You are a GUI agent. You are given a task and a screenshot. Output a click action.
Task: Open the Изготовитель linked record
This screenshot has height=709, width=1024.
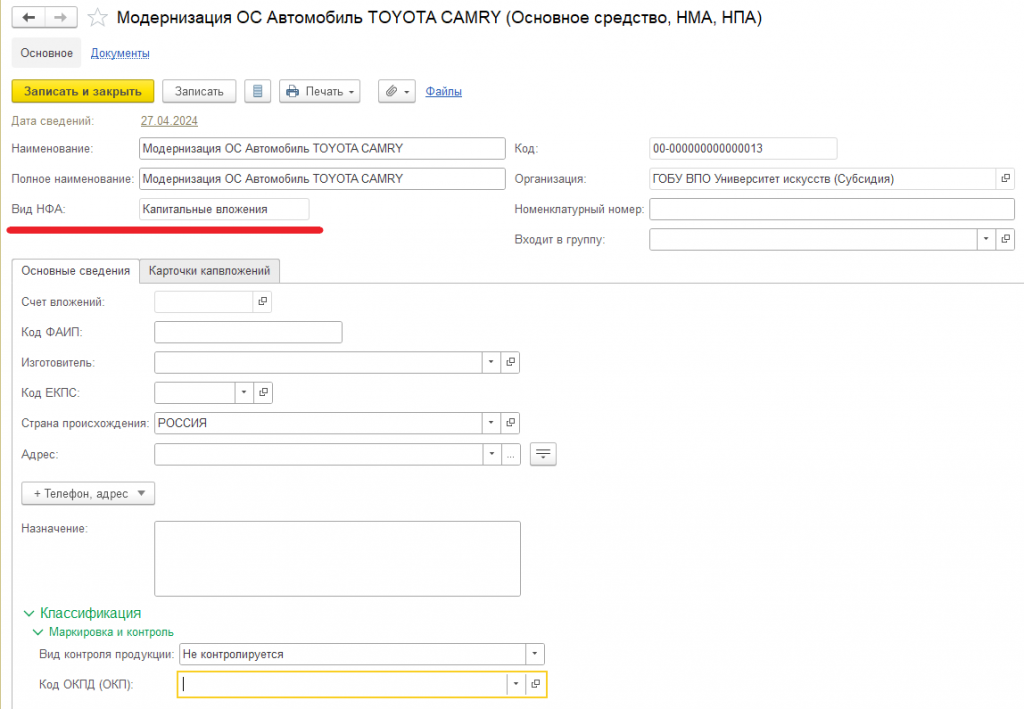tap(511, 362)
